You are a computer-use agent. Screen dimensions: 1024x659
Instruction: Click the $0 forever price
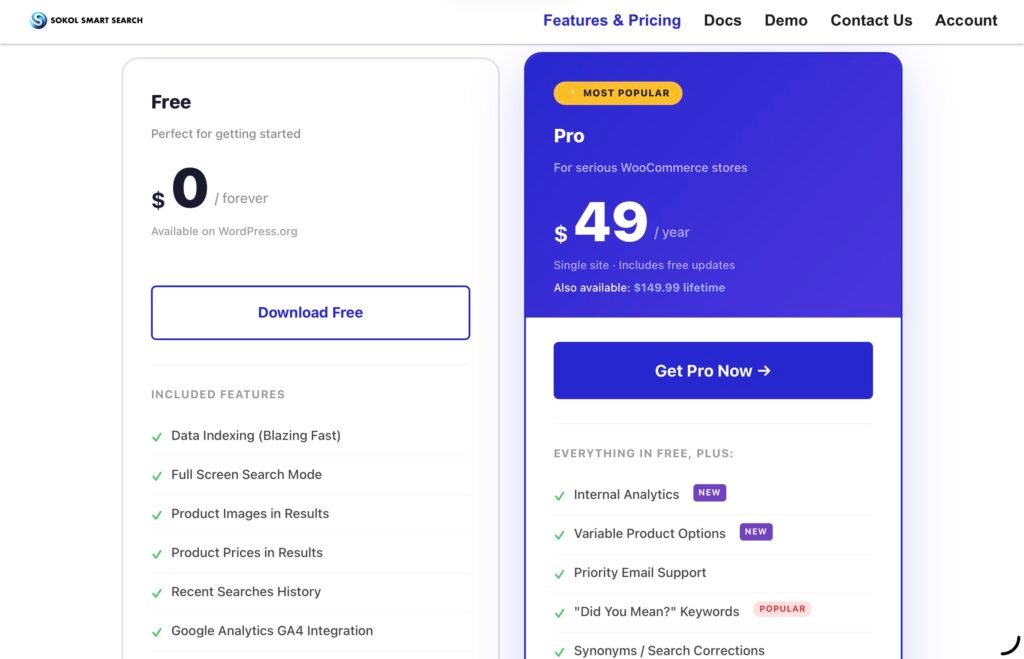click(x=210, y=189)
